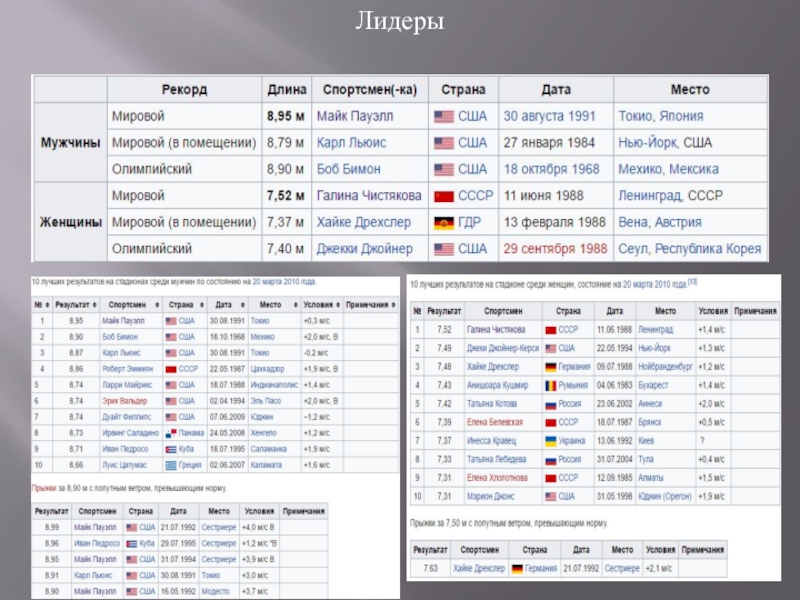Viewport: 800px width, 600px height.
Task: Click the date link 18 октября 1968
Action: 552,169
